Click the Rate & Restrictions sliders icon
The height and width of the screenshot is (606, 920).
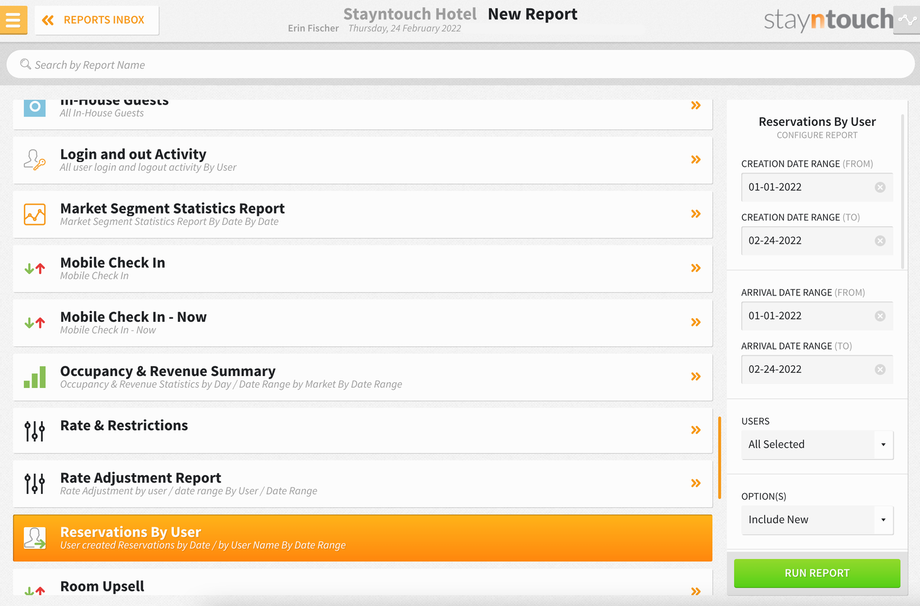pyautogui.click(x=35, y=431)
